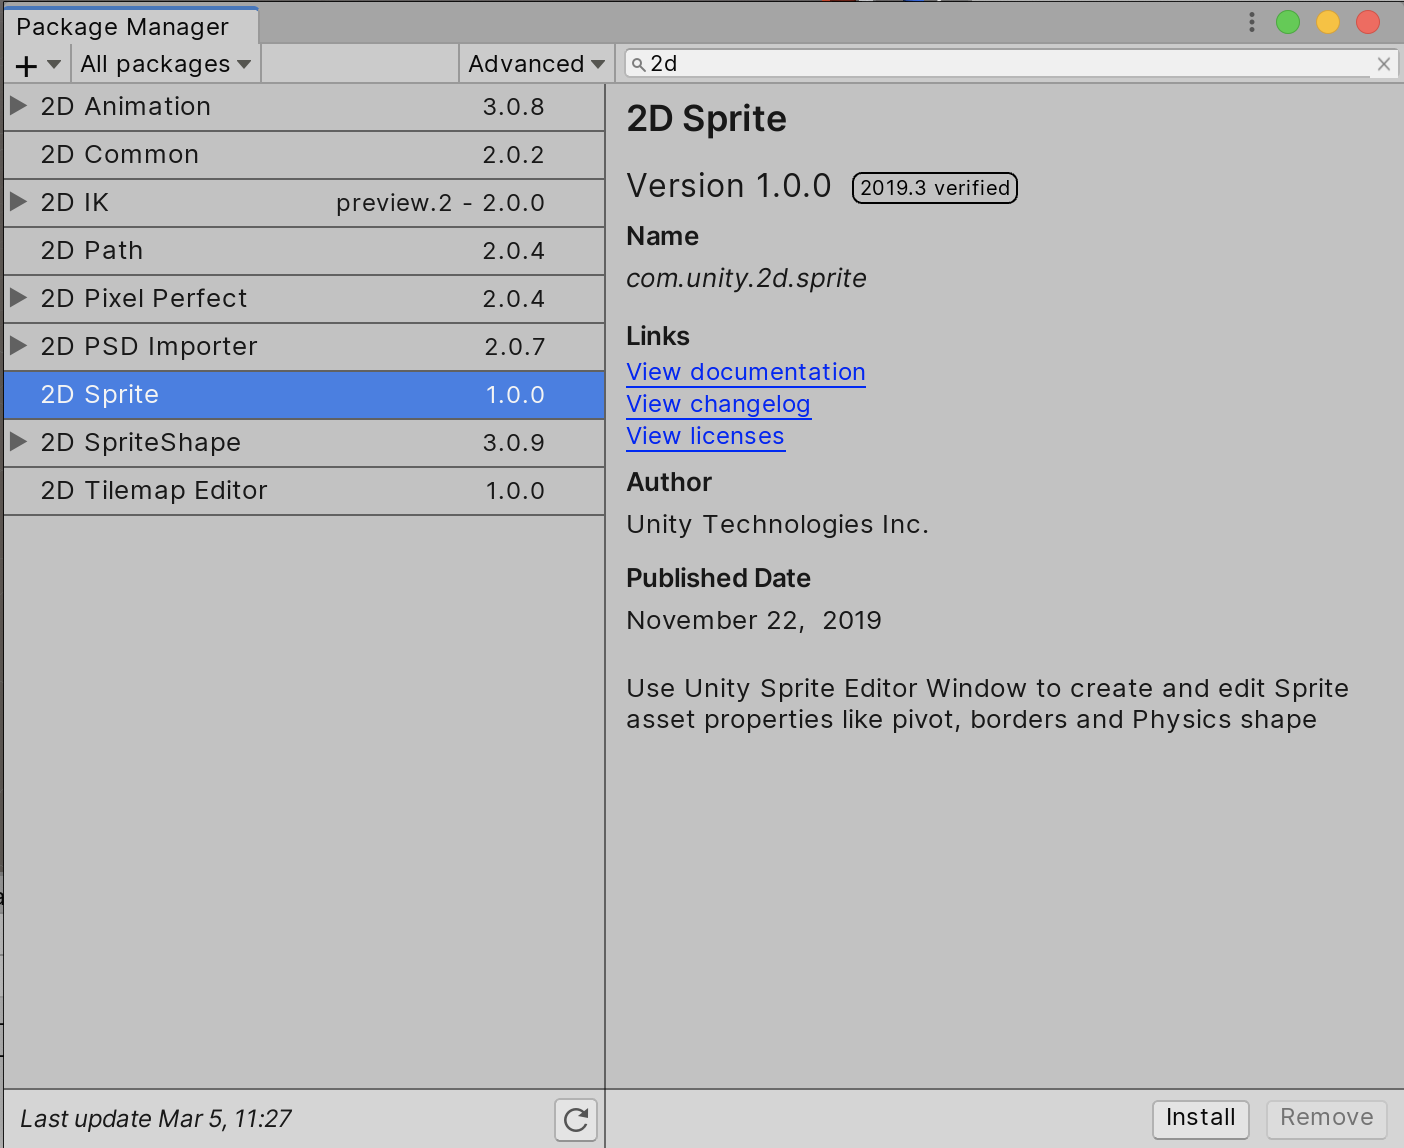Expand the 2D IK package versions

(18, 201)
